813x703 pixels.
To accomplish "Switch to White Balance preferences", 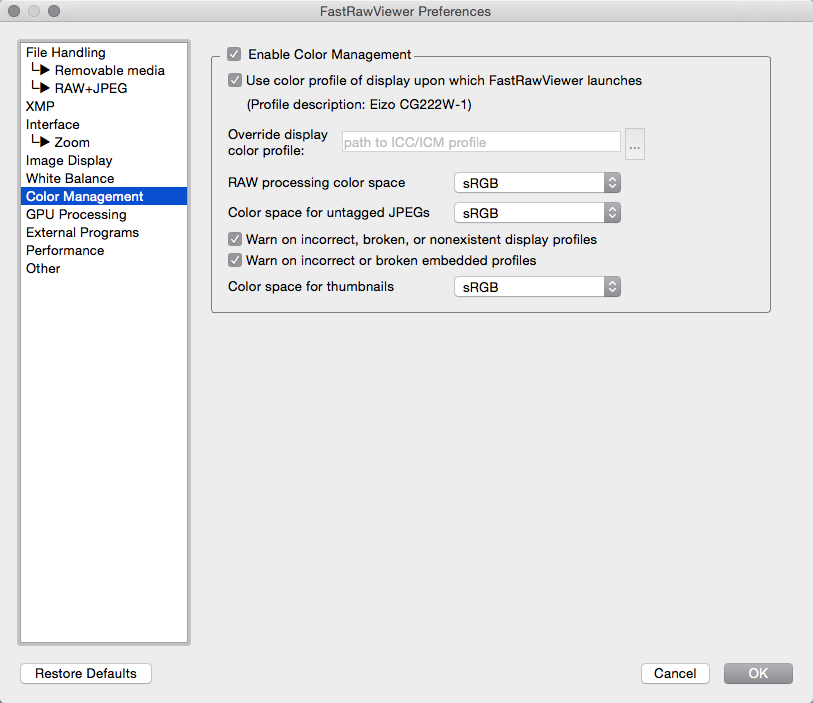I will click(x=104, y=178).
